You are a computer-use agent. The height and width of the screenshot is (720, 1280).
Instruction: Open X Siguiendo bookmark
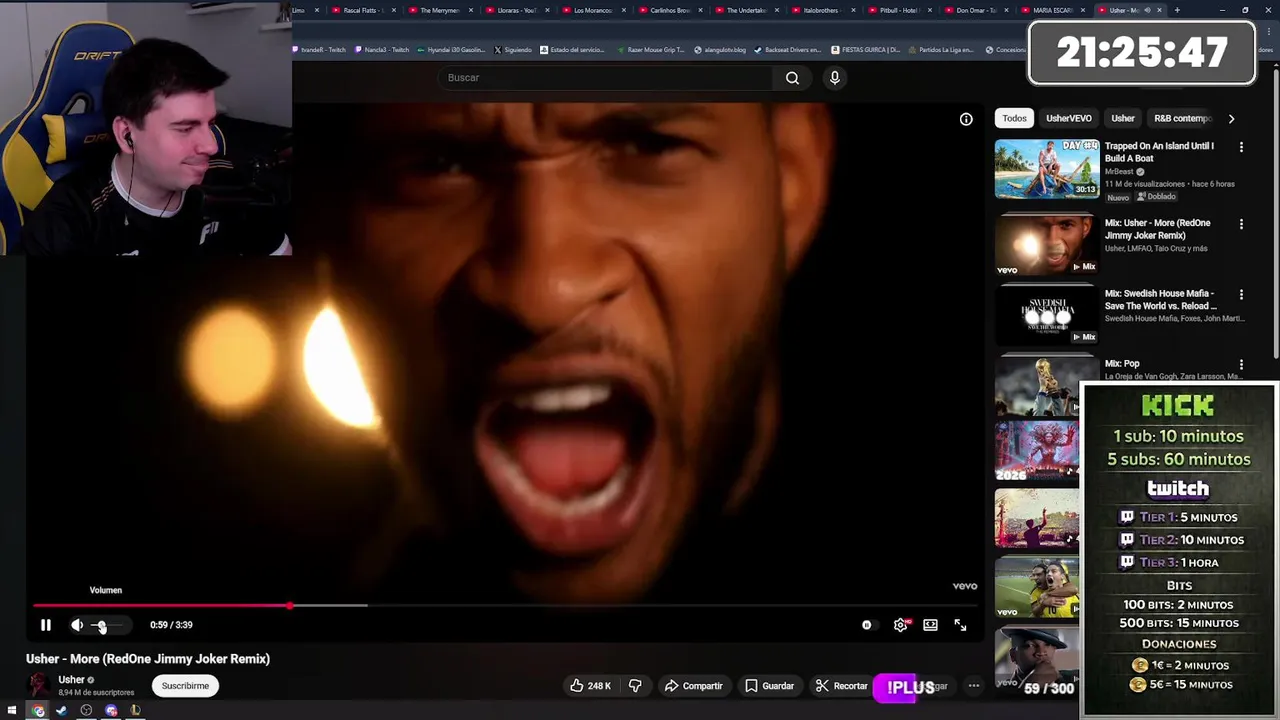513,49
